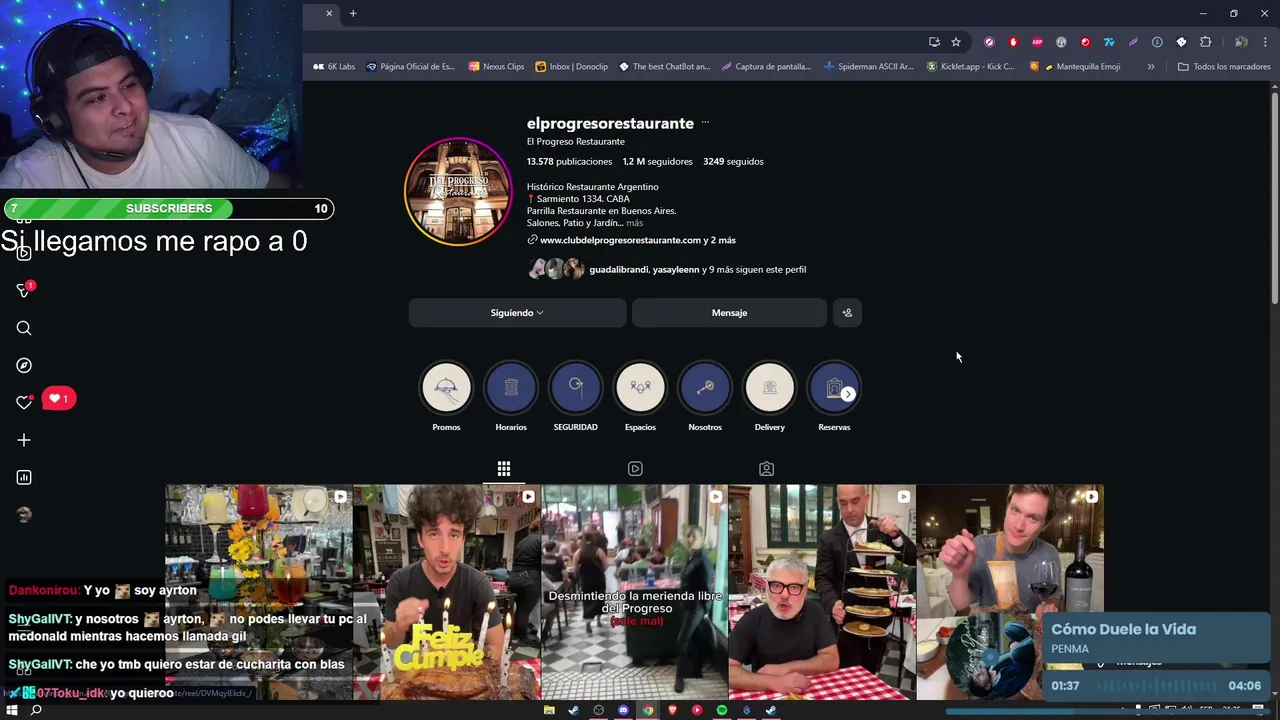Open the 7TV extension icon
The width and height of the screenshot is (1280, 720).
tap(1109, 42)
